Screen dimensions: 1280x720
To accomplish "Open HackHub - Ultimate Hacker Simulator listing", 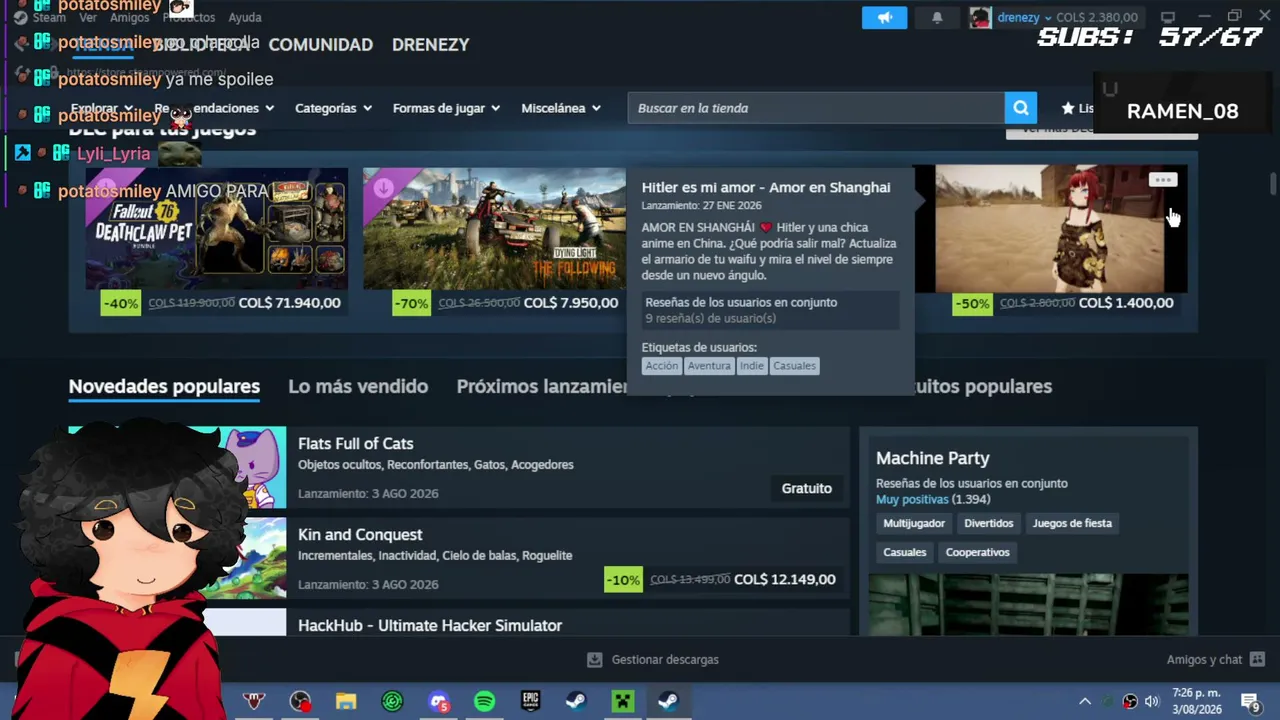I will pos(459,622).
